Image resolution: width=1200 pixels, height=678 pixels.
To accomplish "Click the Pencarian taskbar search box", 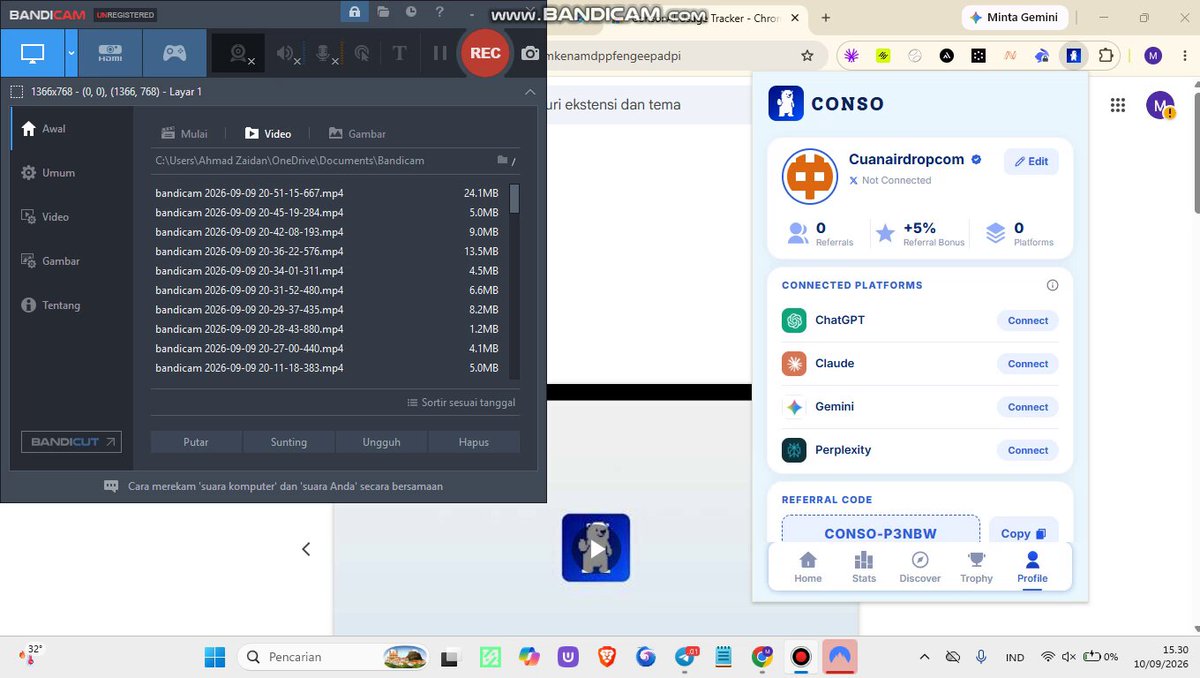I will [333, 657].
